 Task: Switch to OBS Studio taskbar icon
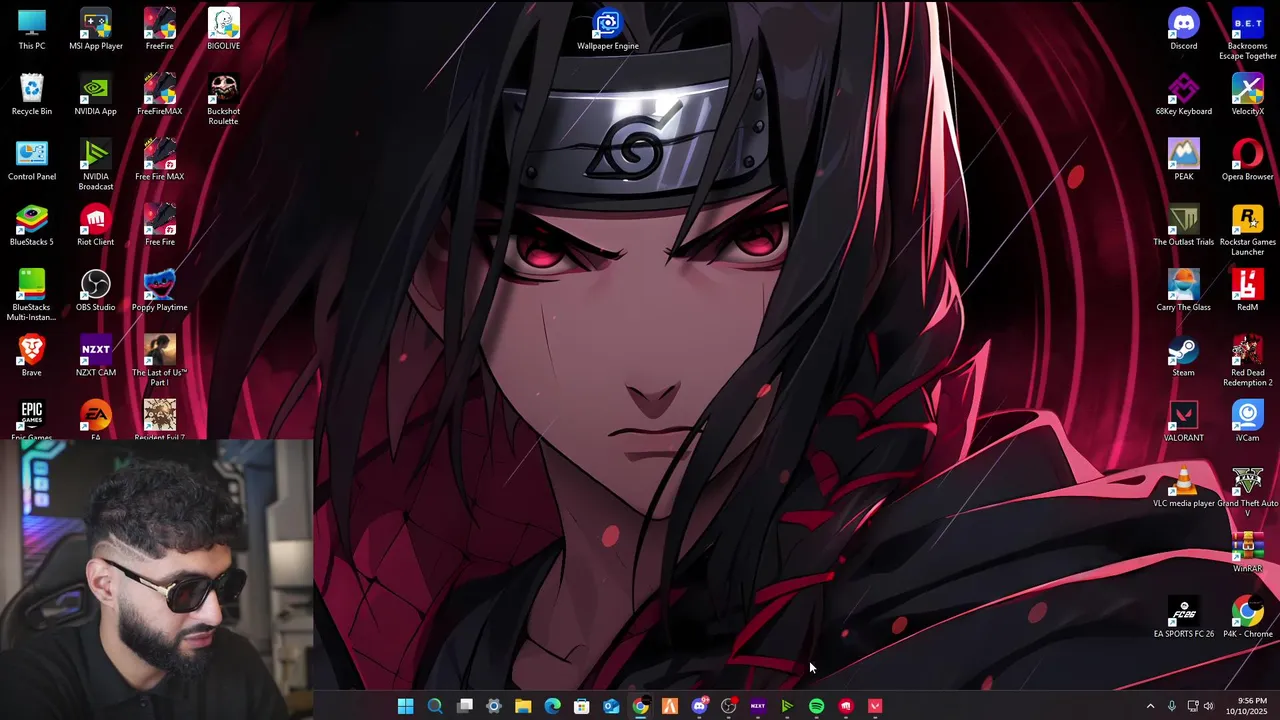[728, 706]
